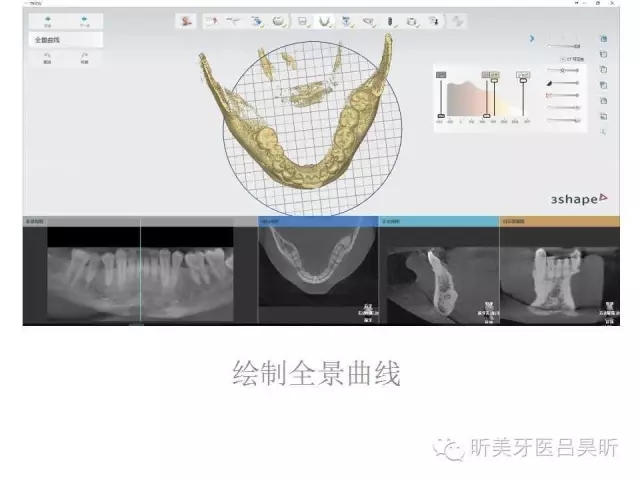This screenshot has width=640, height=480.
Task: Select the panoramic X-ray view panel
Action: point(140,270)
